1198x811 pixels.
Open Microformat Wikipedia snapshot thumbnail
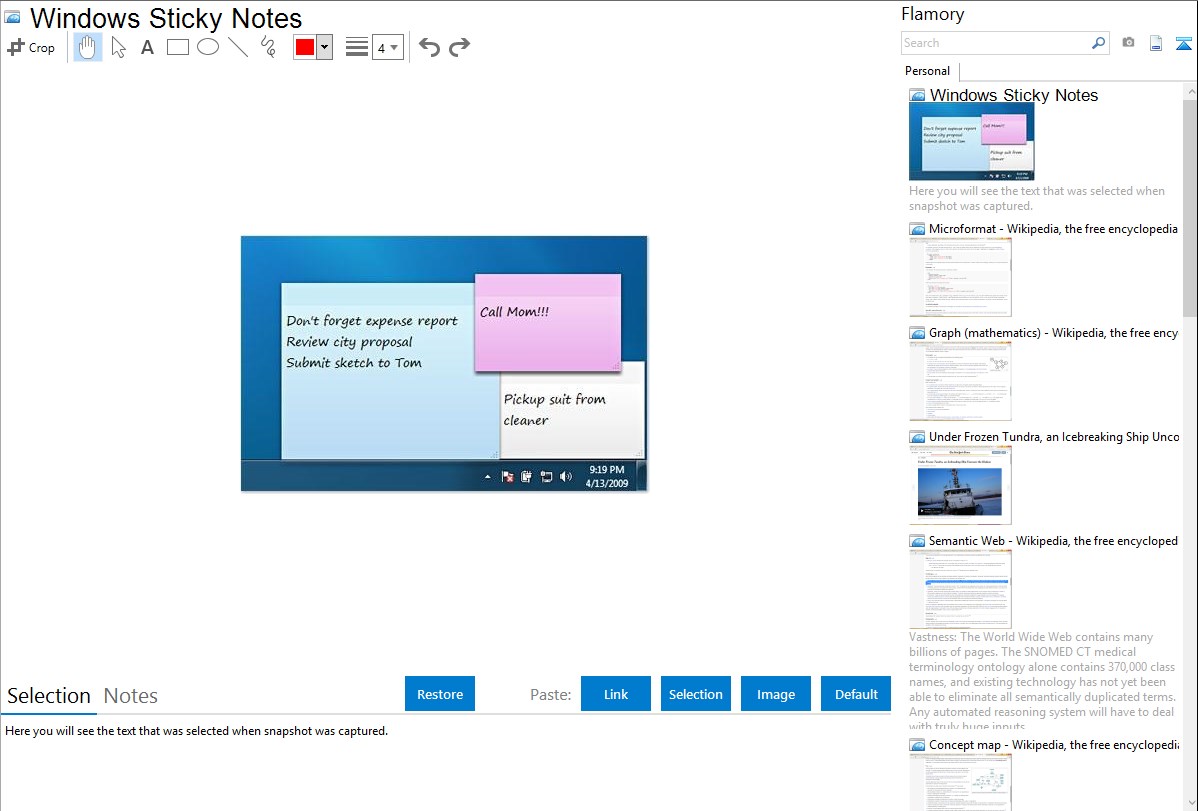(x=960, y=277)
